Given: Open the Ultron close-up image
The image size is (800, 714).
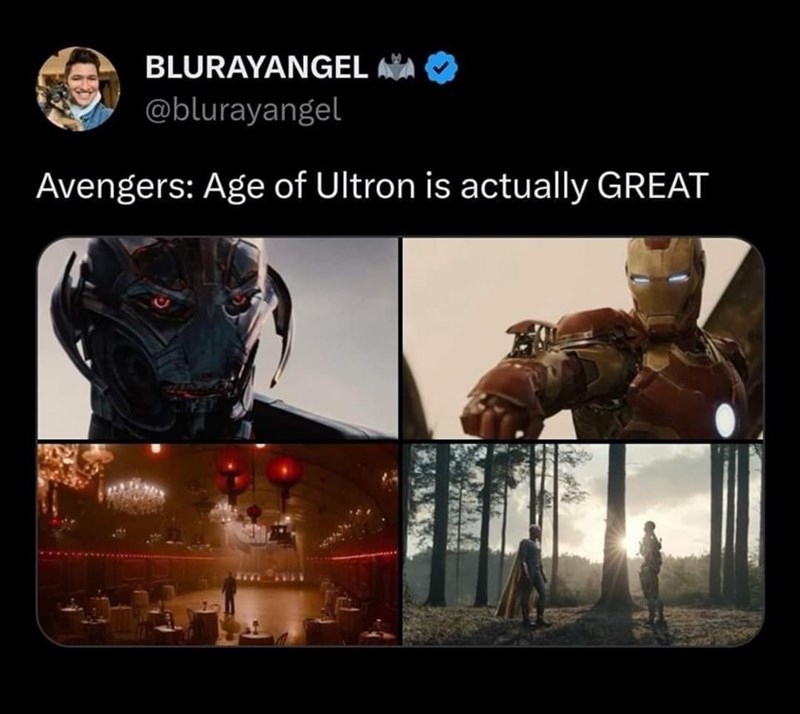Looking at the screenshot, I should pyautogui.click(x=218, y=338).
